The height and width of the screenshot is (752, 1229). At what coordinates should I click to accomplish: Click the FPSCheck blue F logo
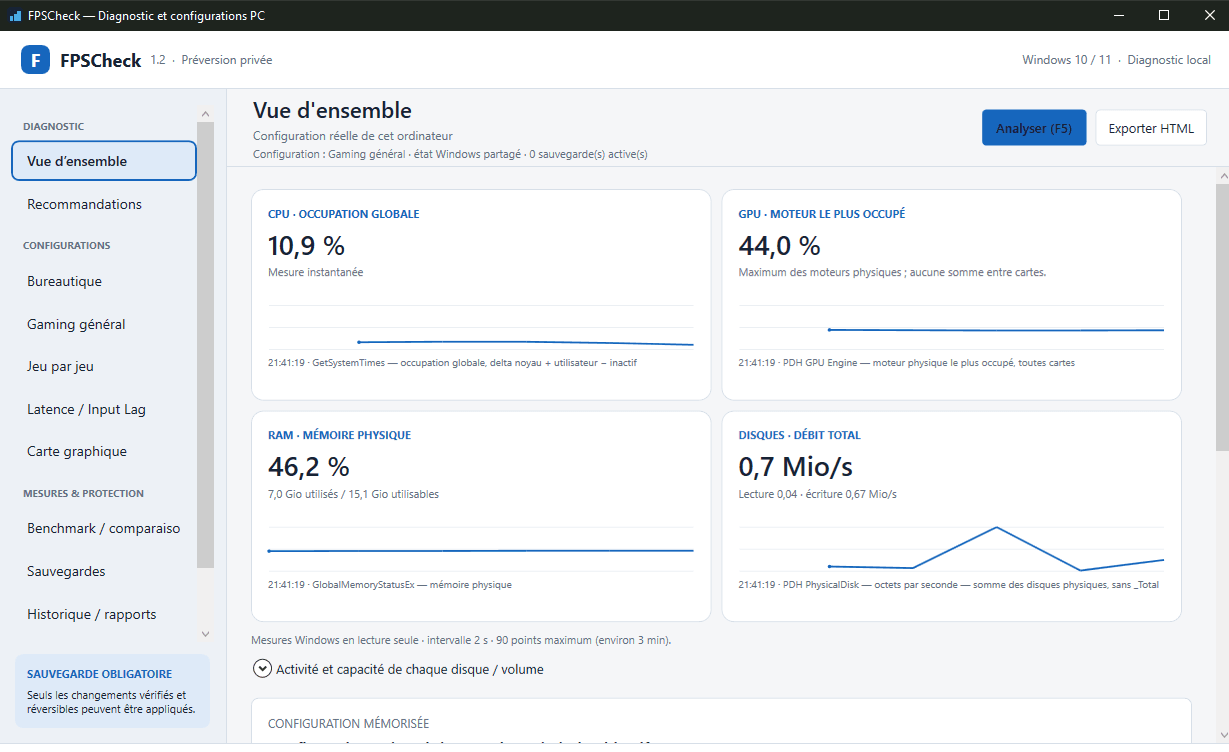[36, 60]
